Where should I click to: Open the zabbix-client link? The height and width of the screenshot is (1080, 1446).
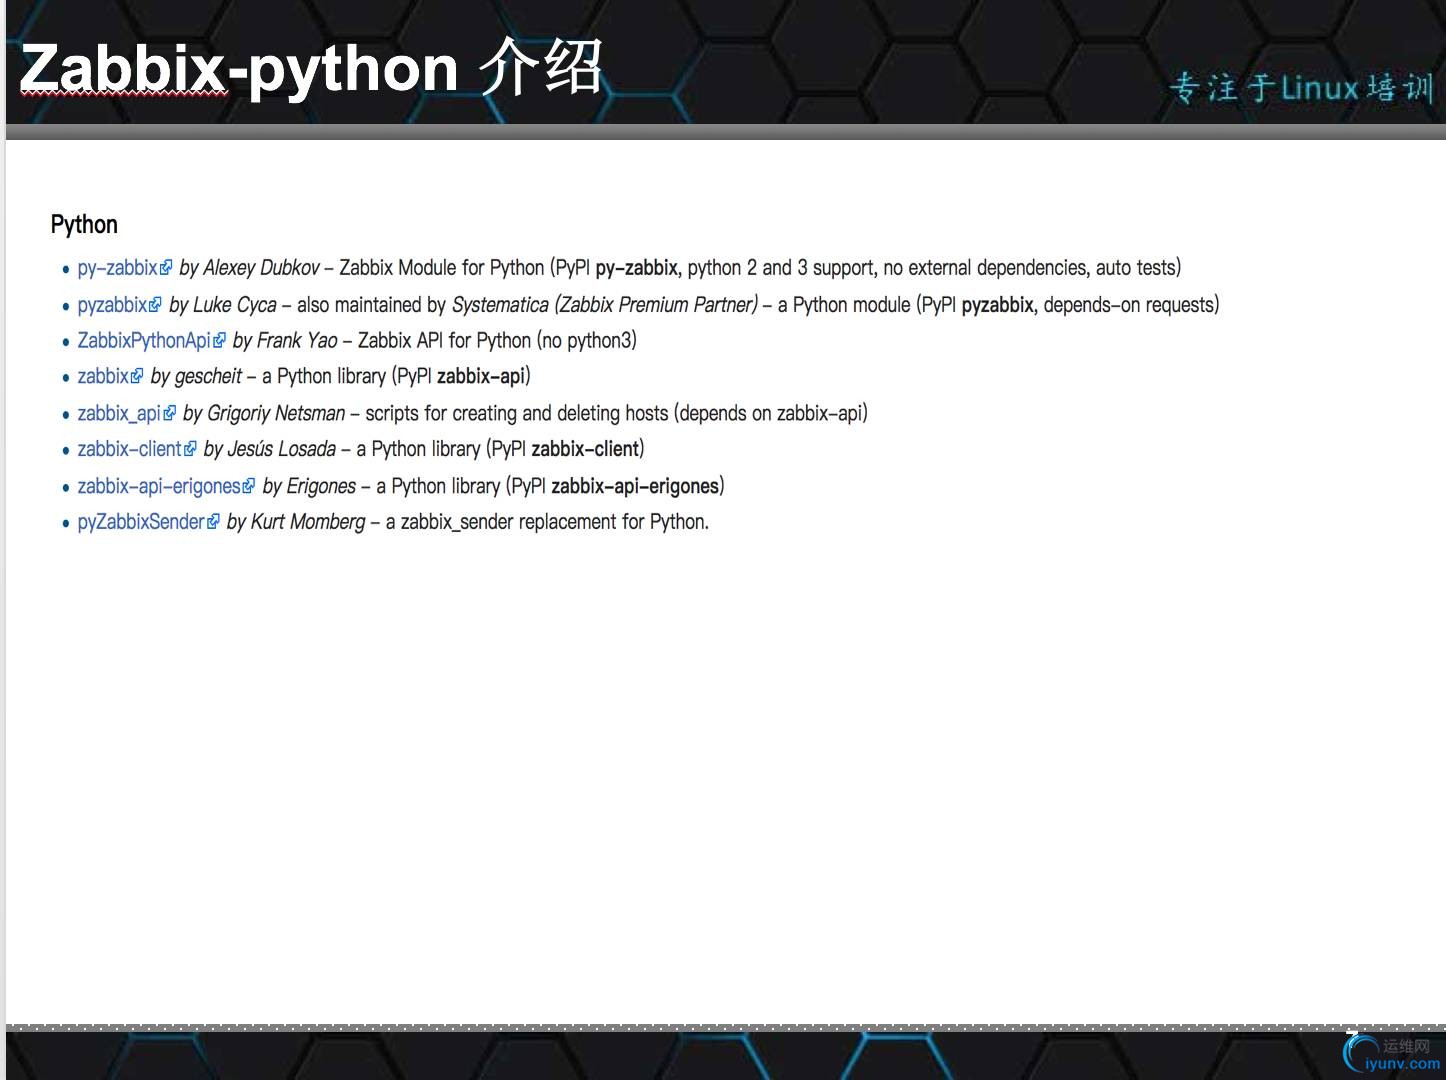pyautogui.click(x=129, y=449)
